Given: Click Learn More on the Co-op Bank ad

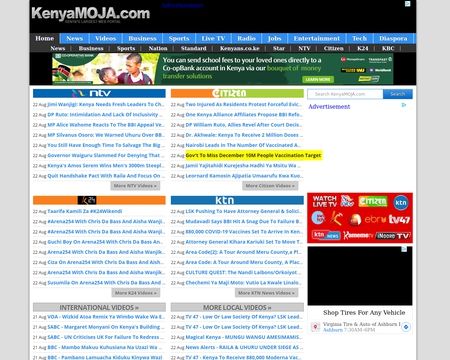Looking at the screenshot, I should [318, 79].
